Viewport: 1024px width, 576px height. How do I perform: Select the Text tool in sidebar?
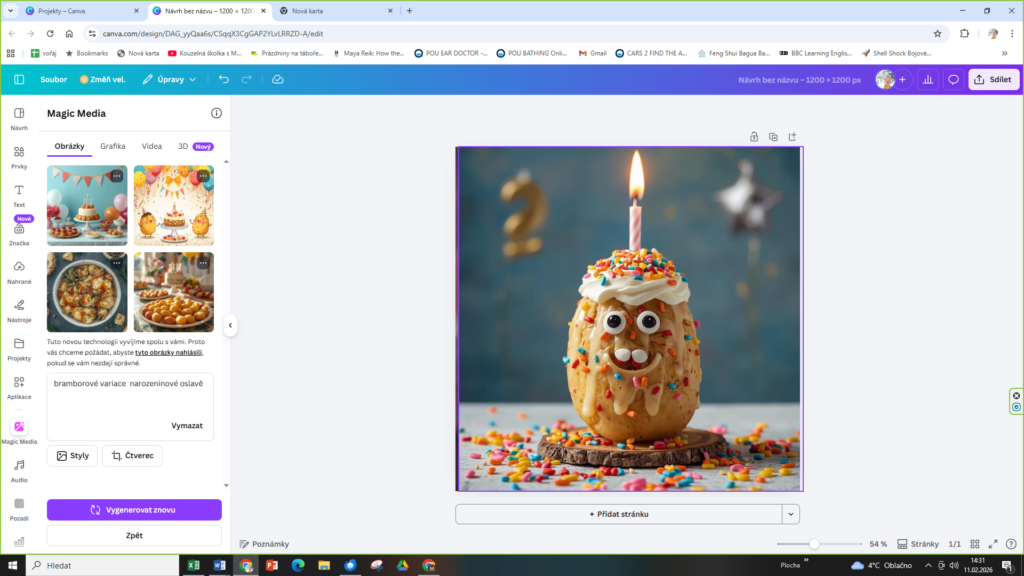point(19,194)
